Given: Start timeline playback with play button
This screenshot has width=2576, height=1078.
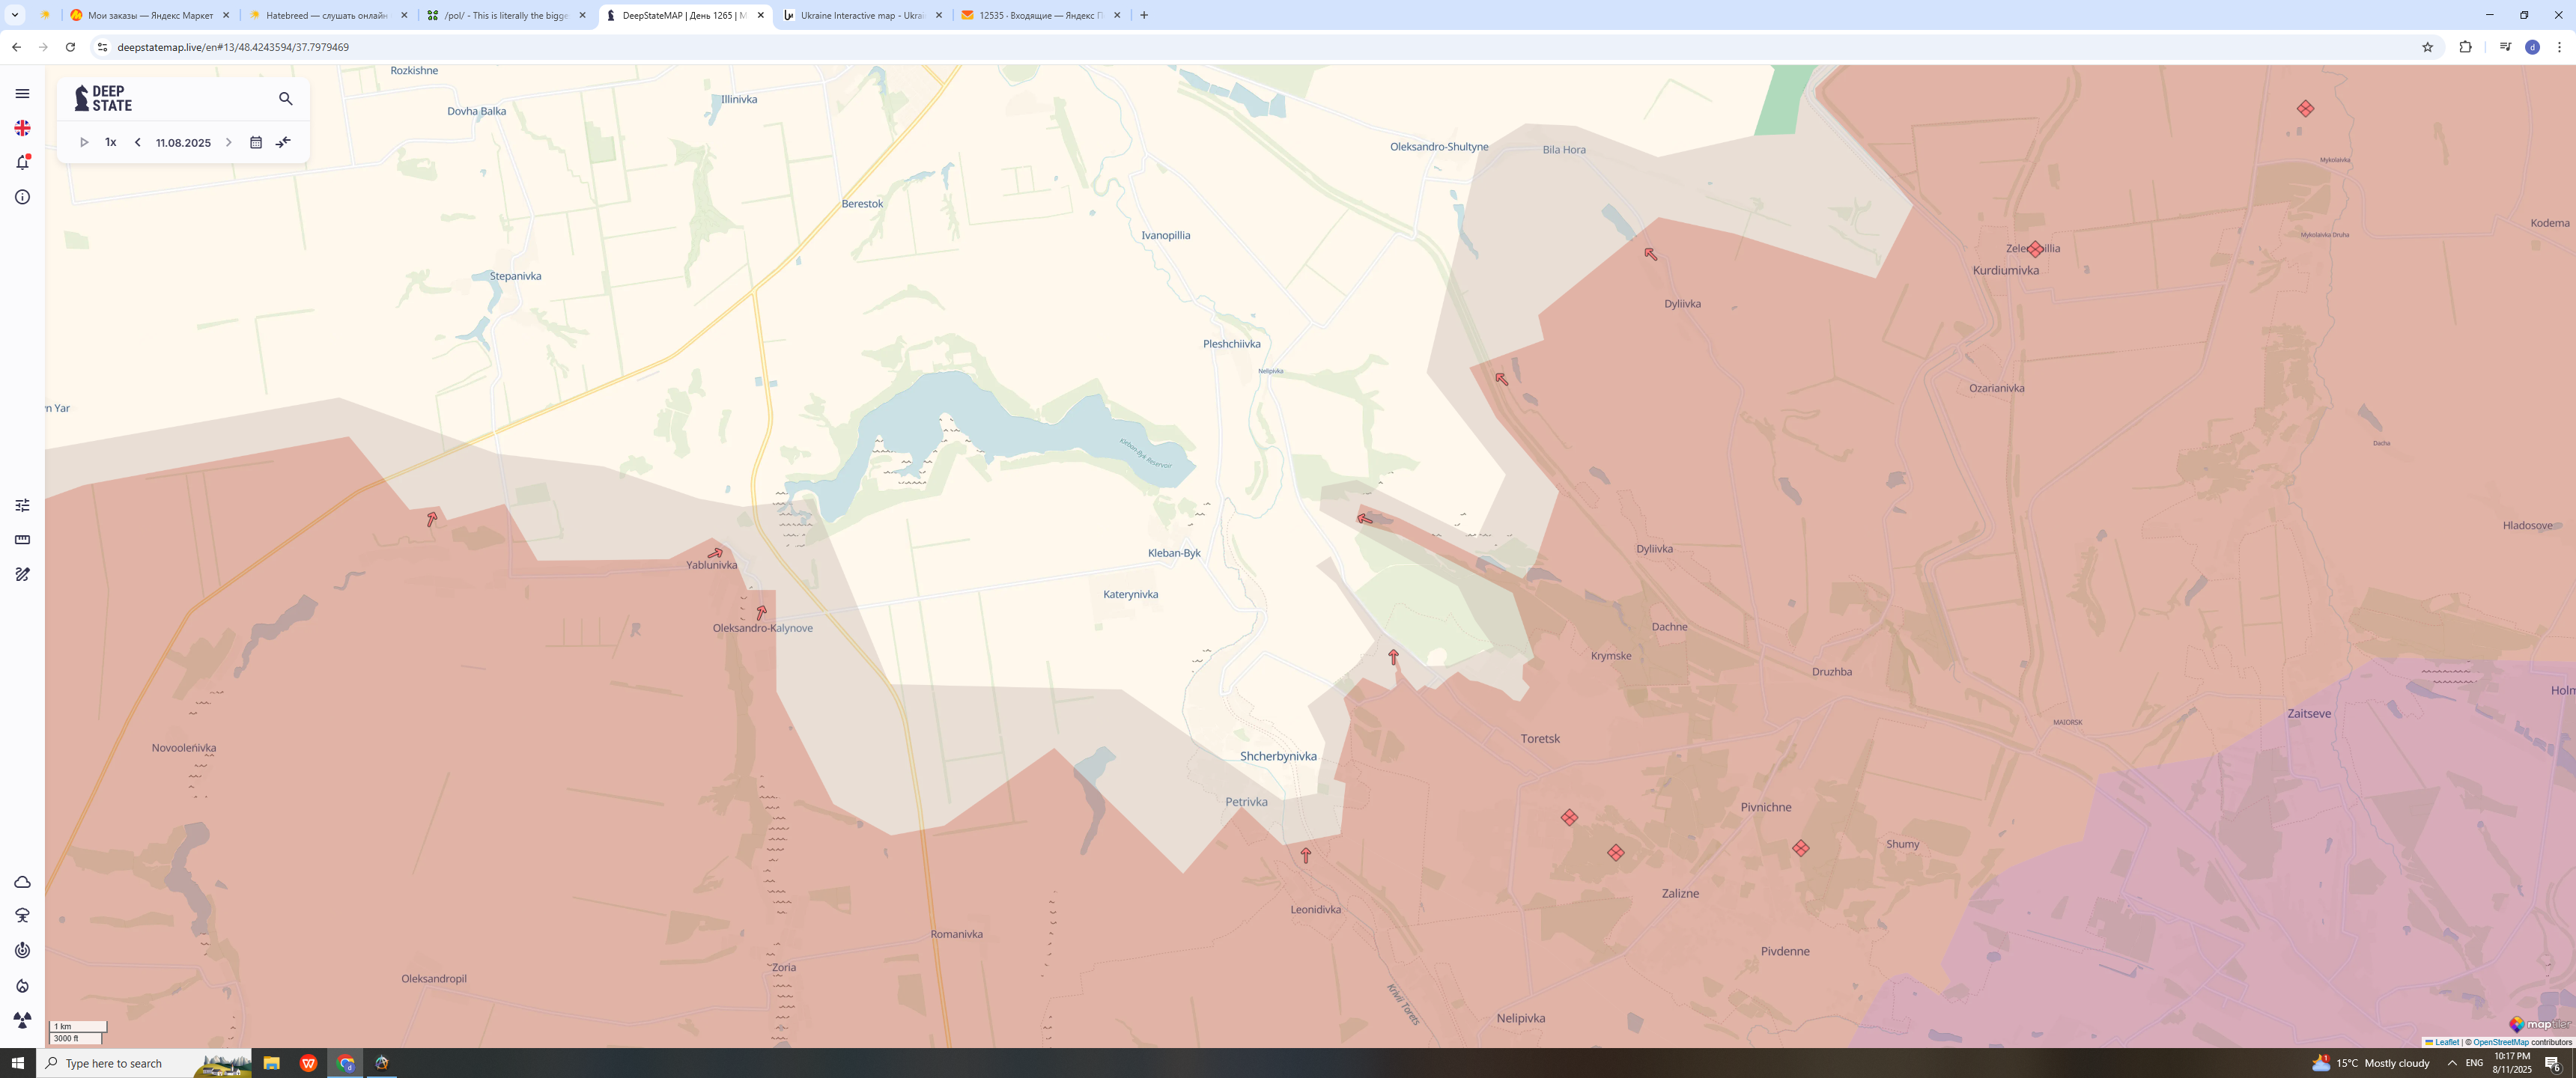Looking at the screenshot, I should tap(84, 142).
